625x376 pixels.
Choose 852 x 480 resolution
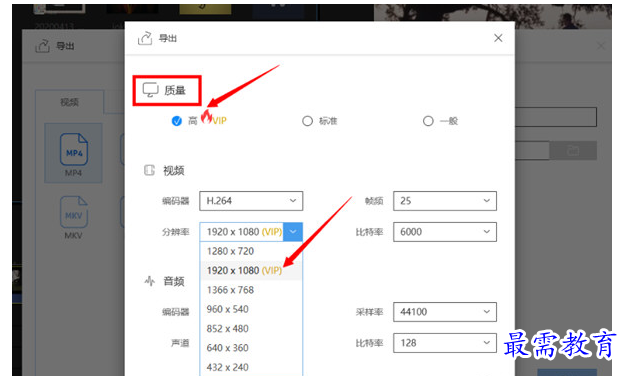click(251, 329)
